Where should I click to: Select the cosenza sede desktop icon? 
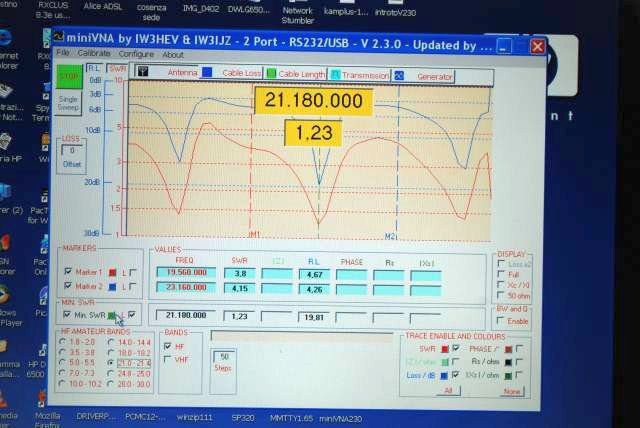point(151,11)
